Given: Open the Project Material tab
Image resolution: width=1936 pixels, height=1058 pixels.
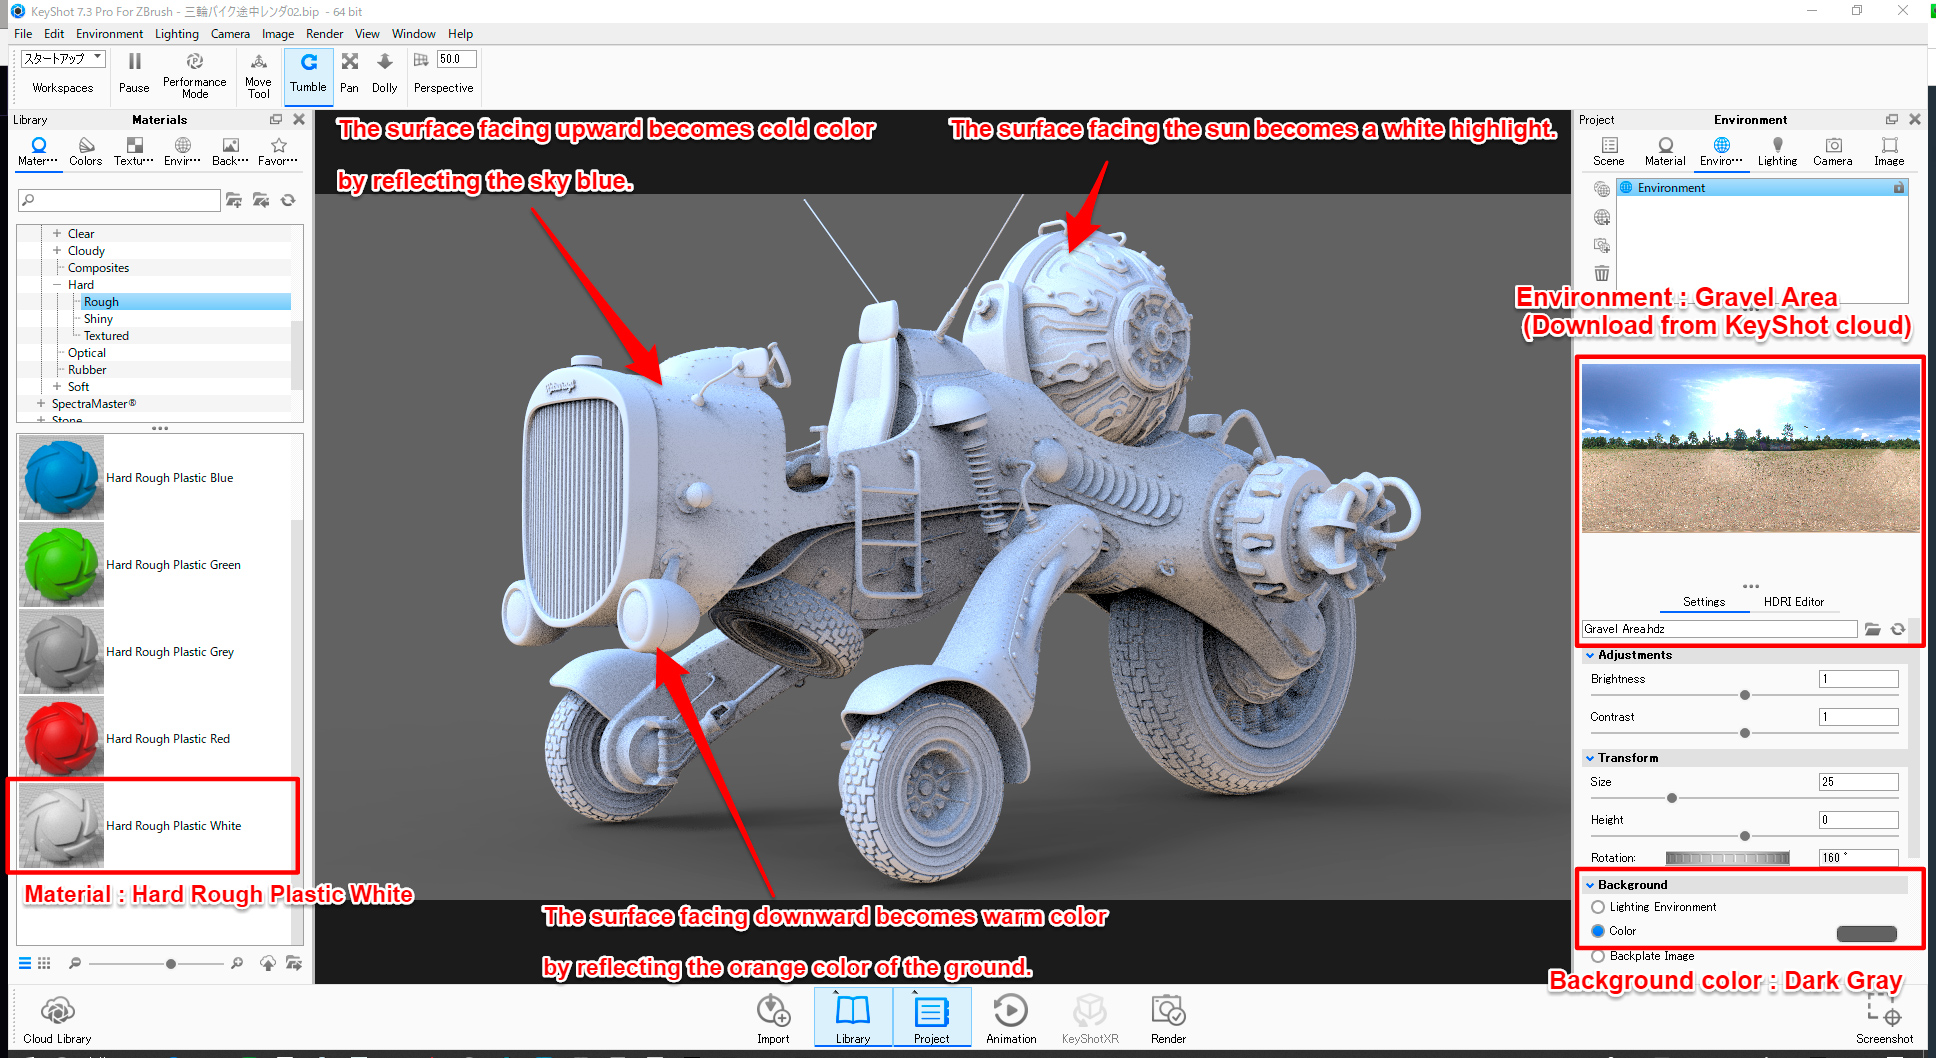Looking at the screenshot, I should click(1665, 152).
